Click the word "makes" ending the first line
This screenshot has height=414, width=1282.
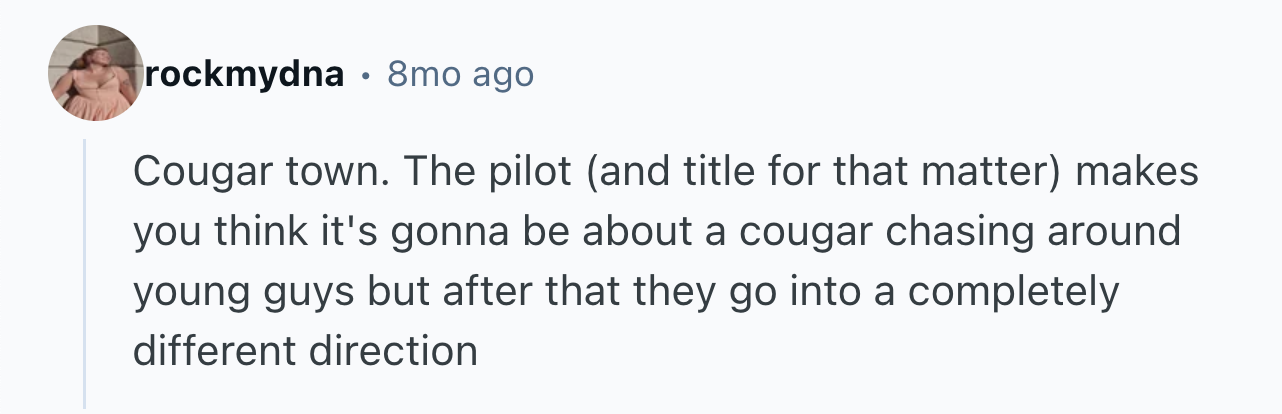tap(1138, 172)
